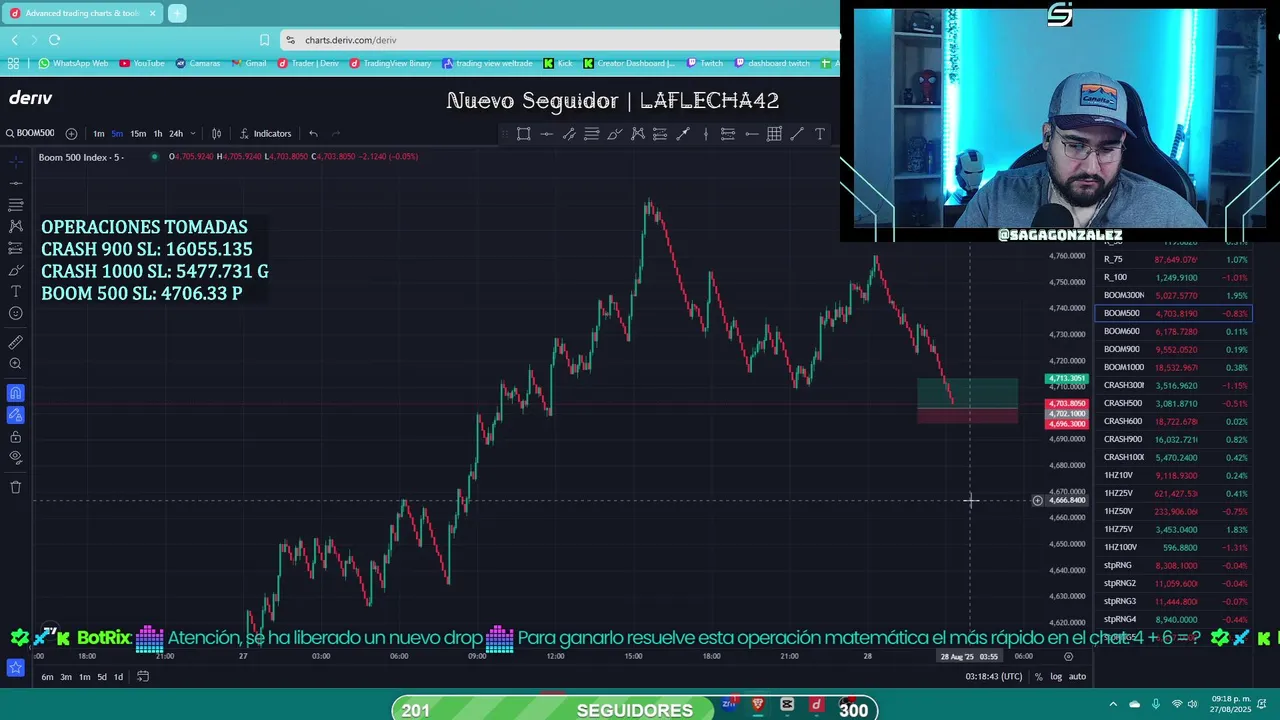Toggle lock all drawing tools
Screen dimensions: 1280x720
[x=15, y=437]
